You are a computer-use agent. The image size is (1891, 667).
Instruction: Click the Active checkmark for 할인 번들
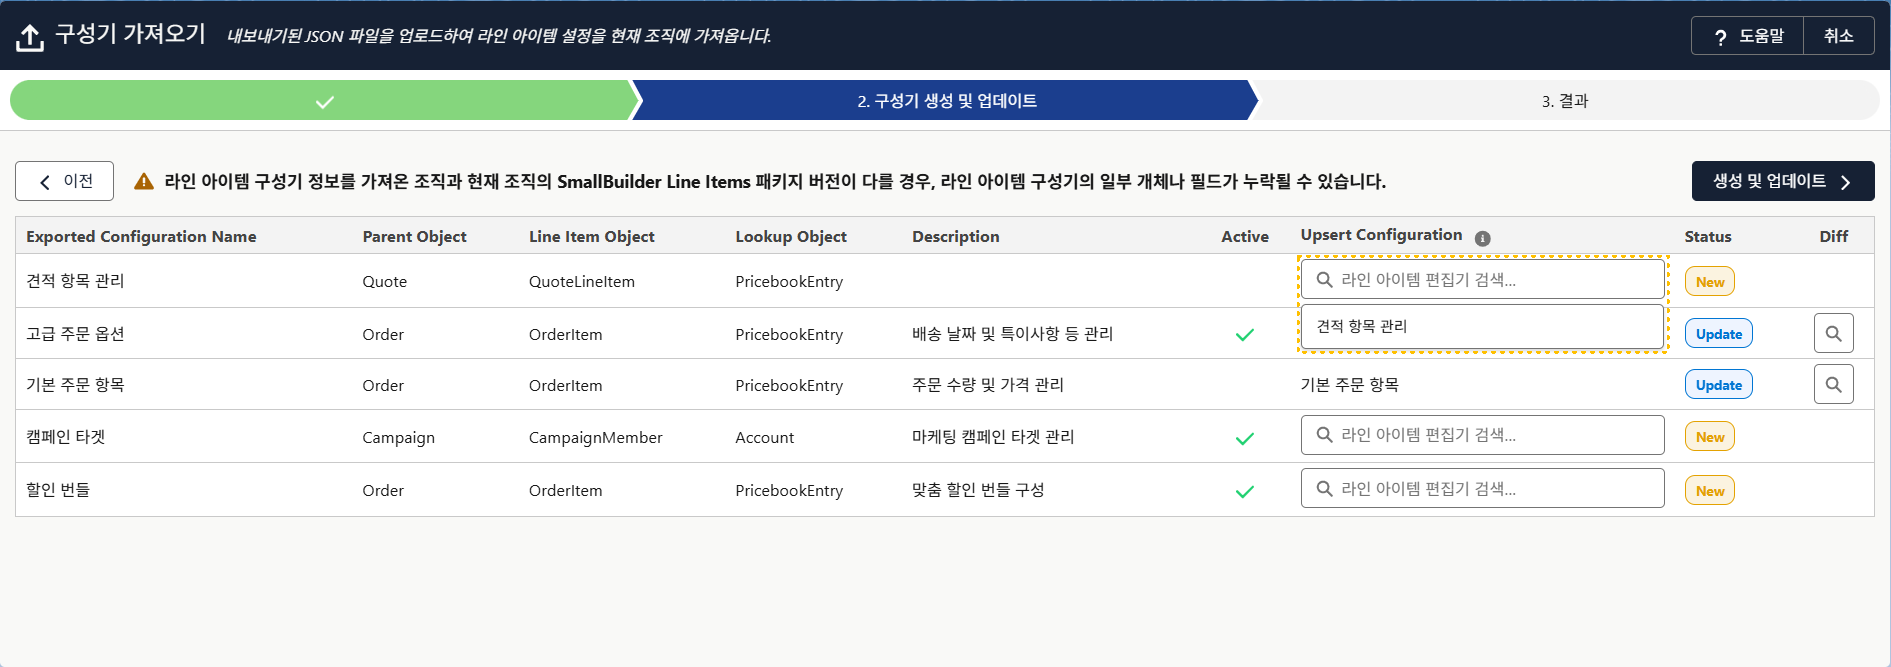[x=1244, y=491]
